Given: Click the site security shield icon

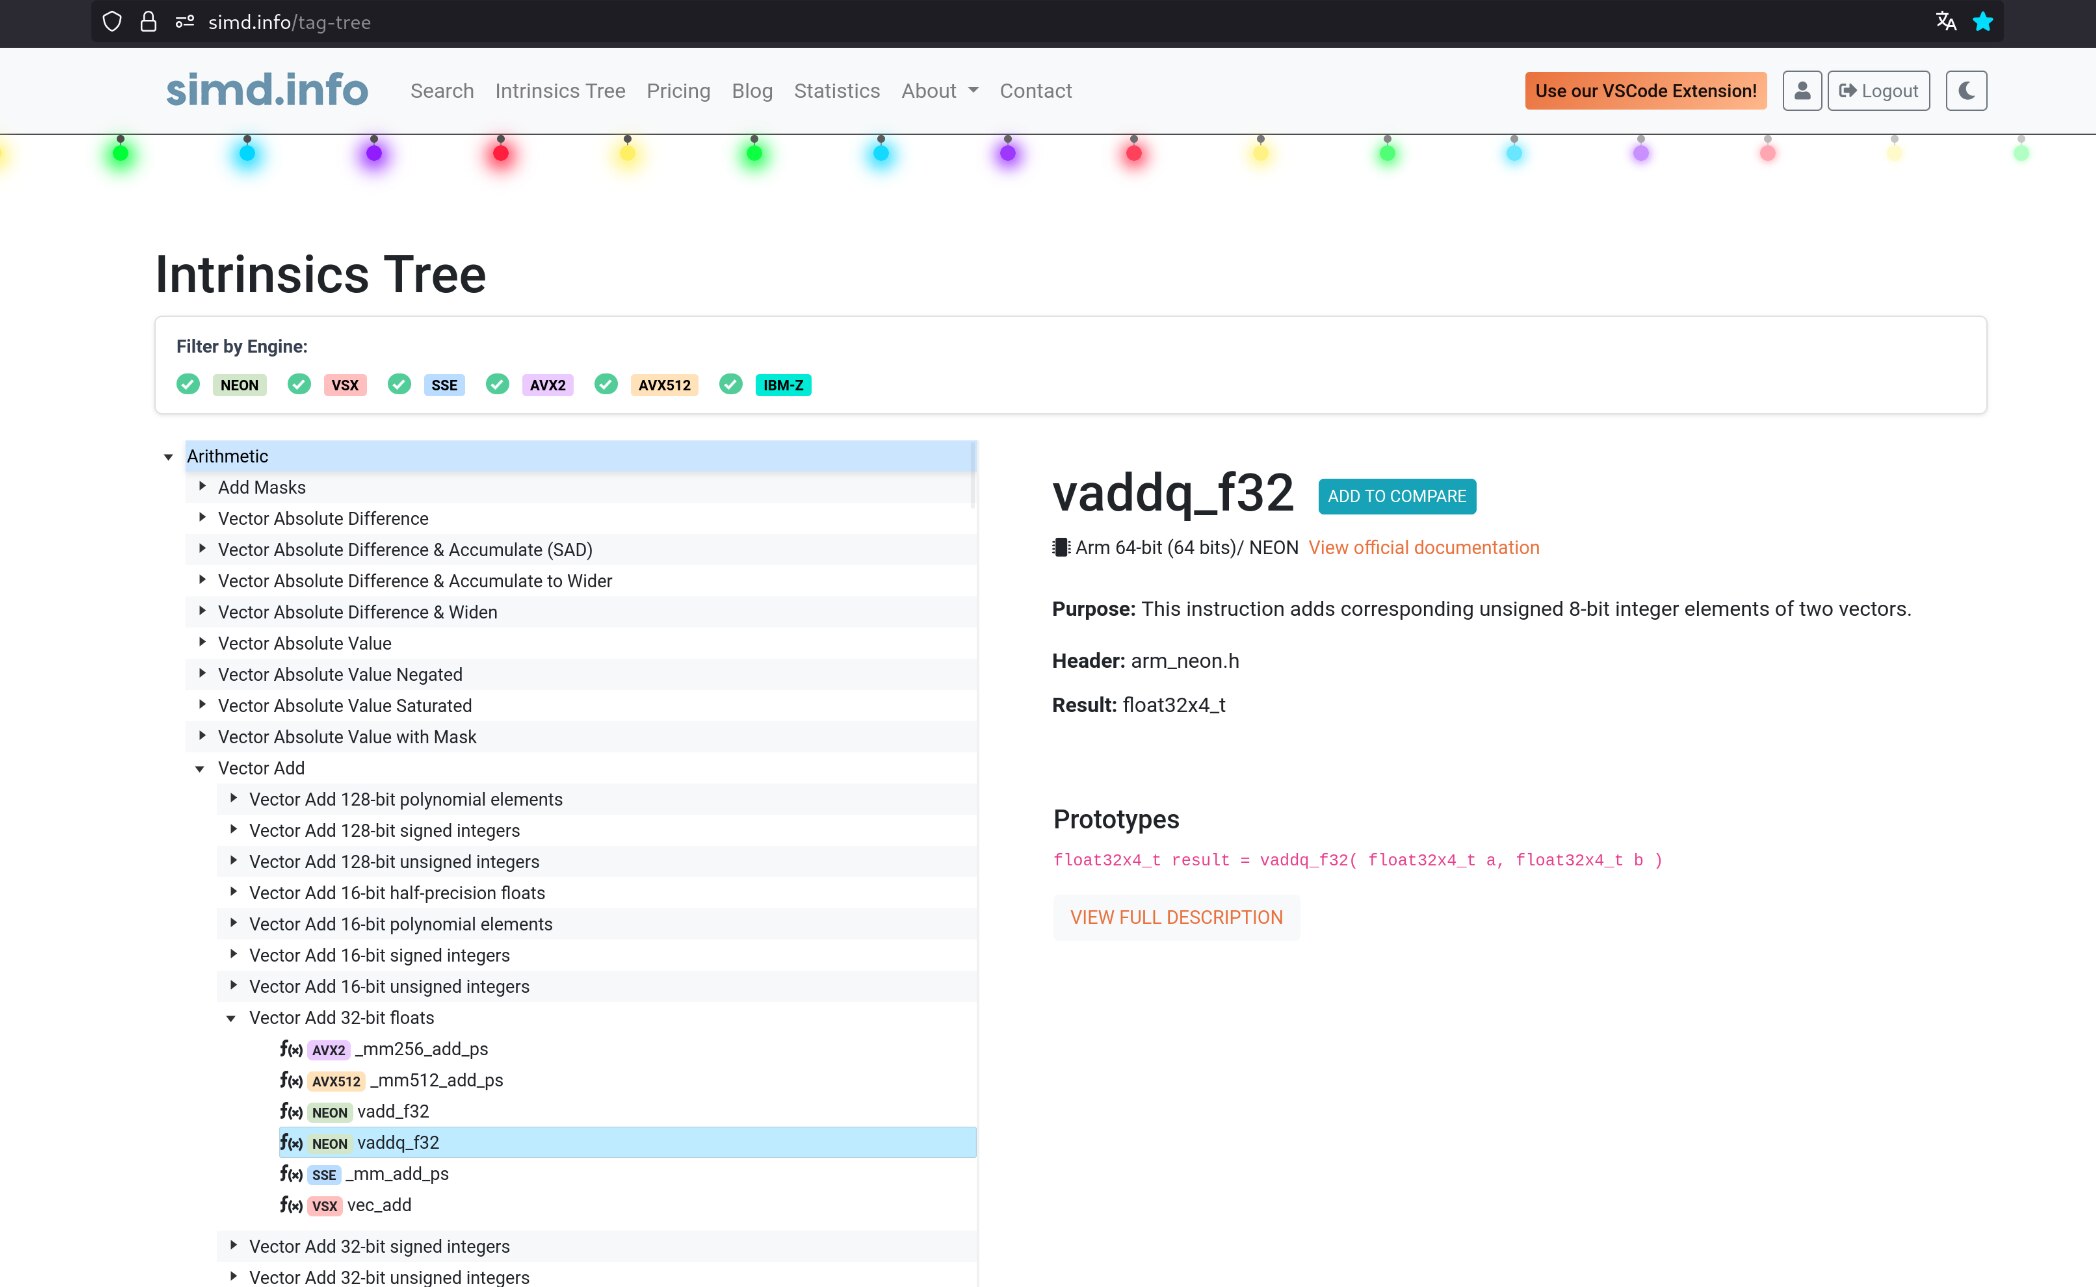Looking at the screenshot, I should pos(112,22).
